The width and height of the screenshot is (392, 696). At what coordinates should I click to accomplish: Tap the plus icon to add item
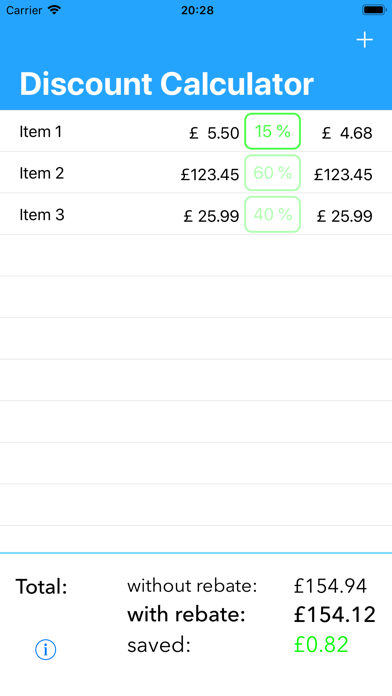tap(364, 40)
